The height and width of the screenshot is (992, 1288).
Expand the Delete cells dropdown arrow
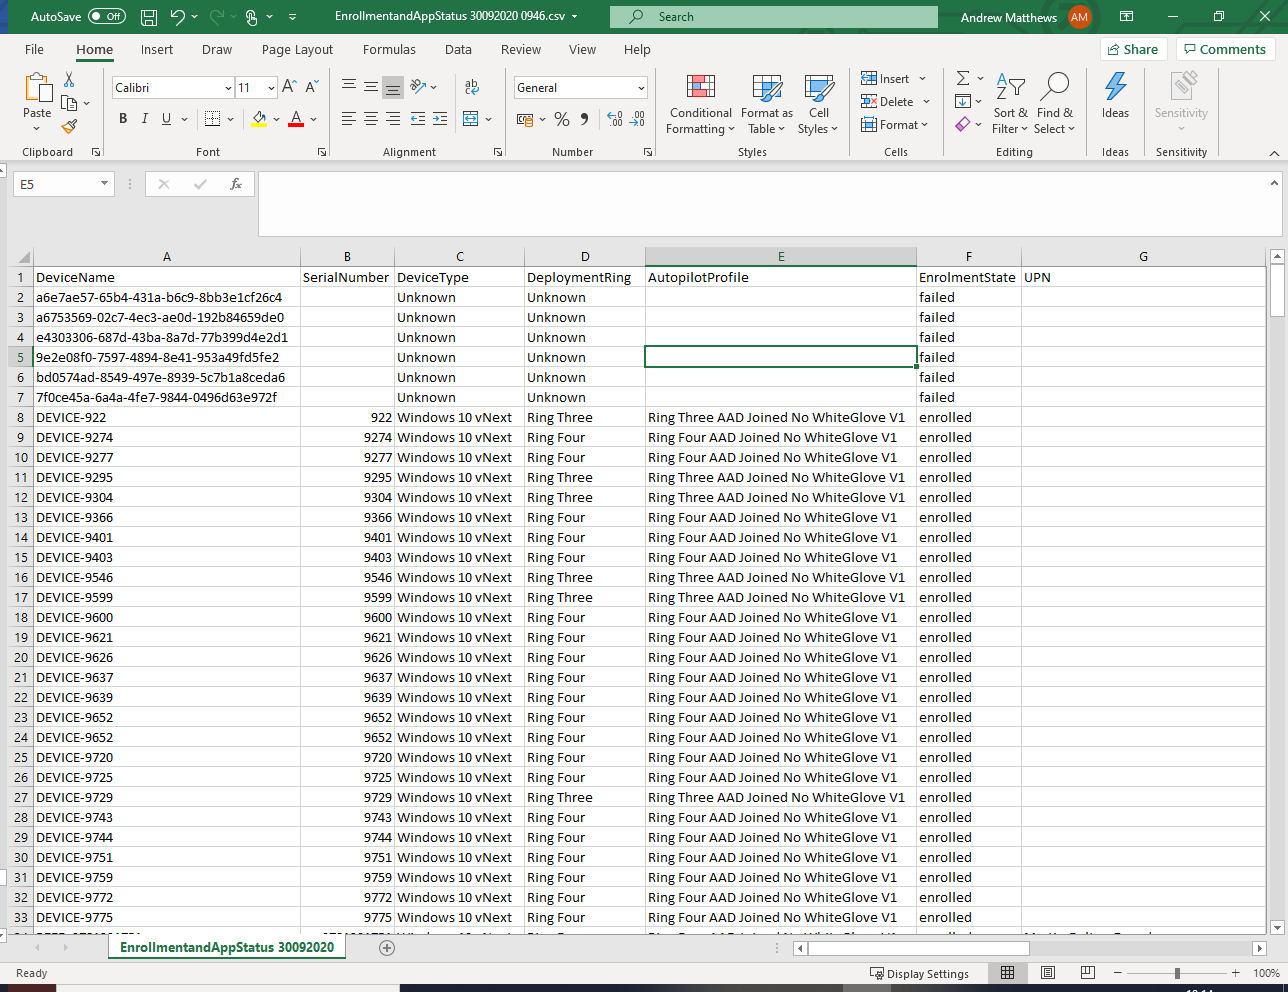tap(926, 101)
